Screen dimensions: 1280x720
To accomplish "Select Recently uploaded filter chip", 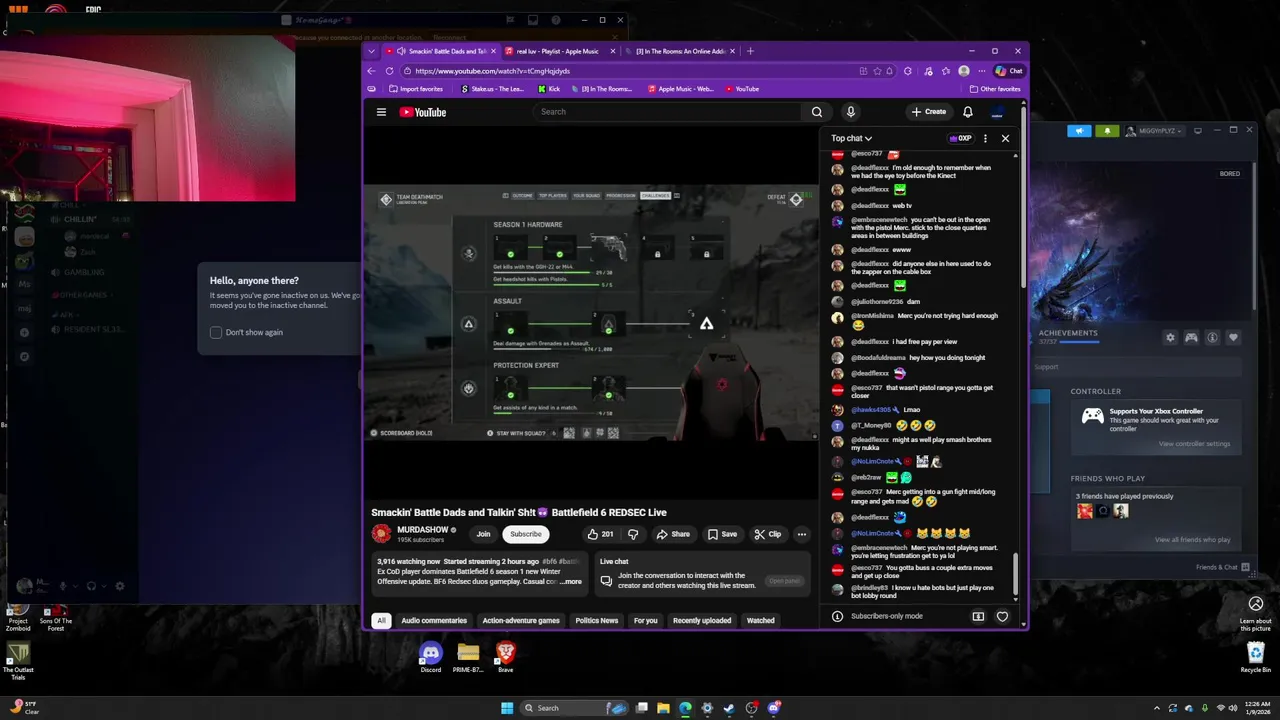I will 702,620.
